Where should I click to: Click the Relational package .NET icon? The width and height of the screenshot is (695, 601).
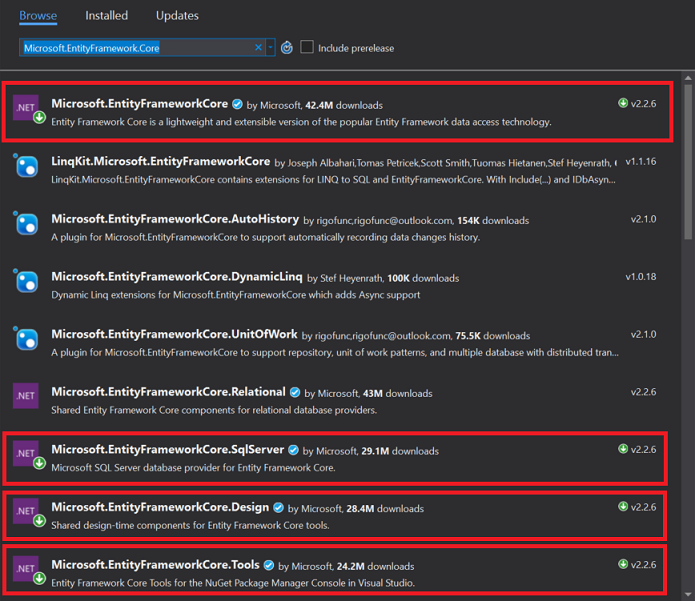click(x=26, y=395)
